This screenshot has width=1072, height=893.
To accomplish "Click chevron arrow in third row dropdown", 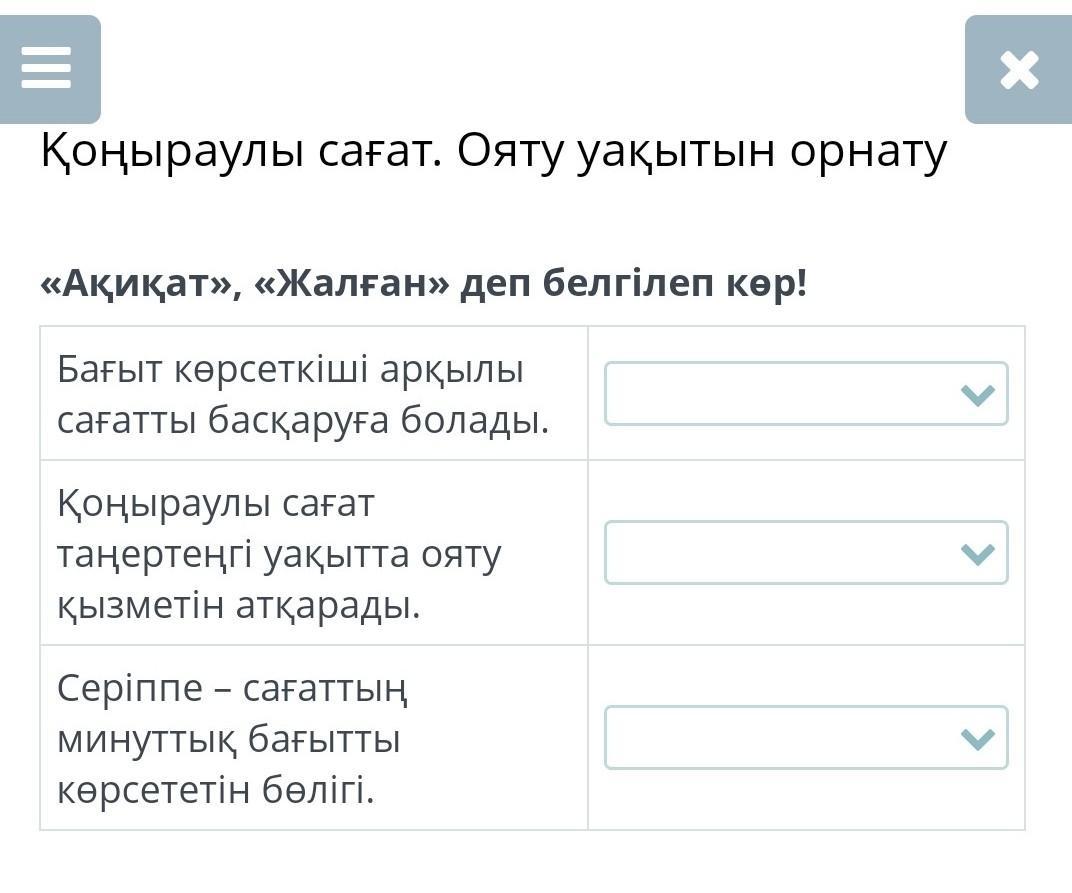I will coord(977,739).
